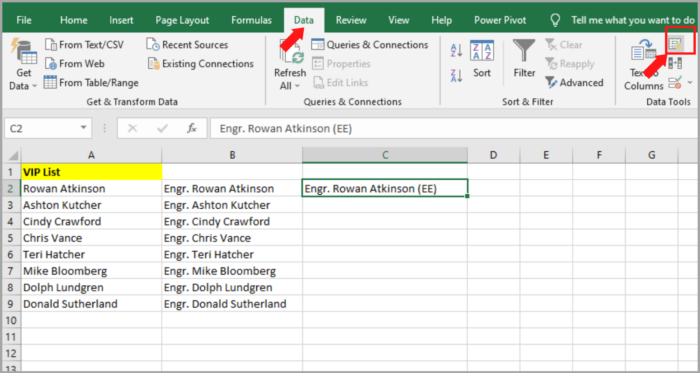Switch to the Home tab
The width and height of the screenshot is (700, 373).
point(74,20)
